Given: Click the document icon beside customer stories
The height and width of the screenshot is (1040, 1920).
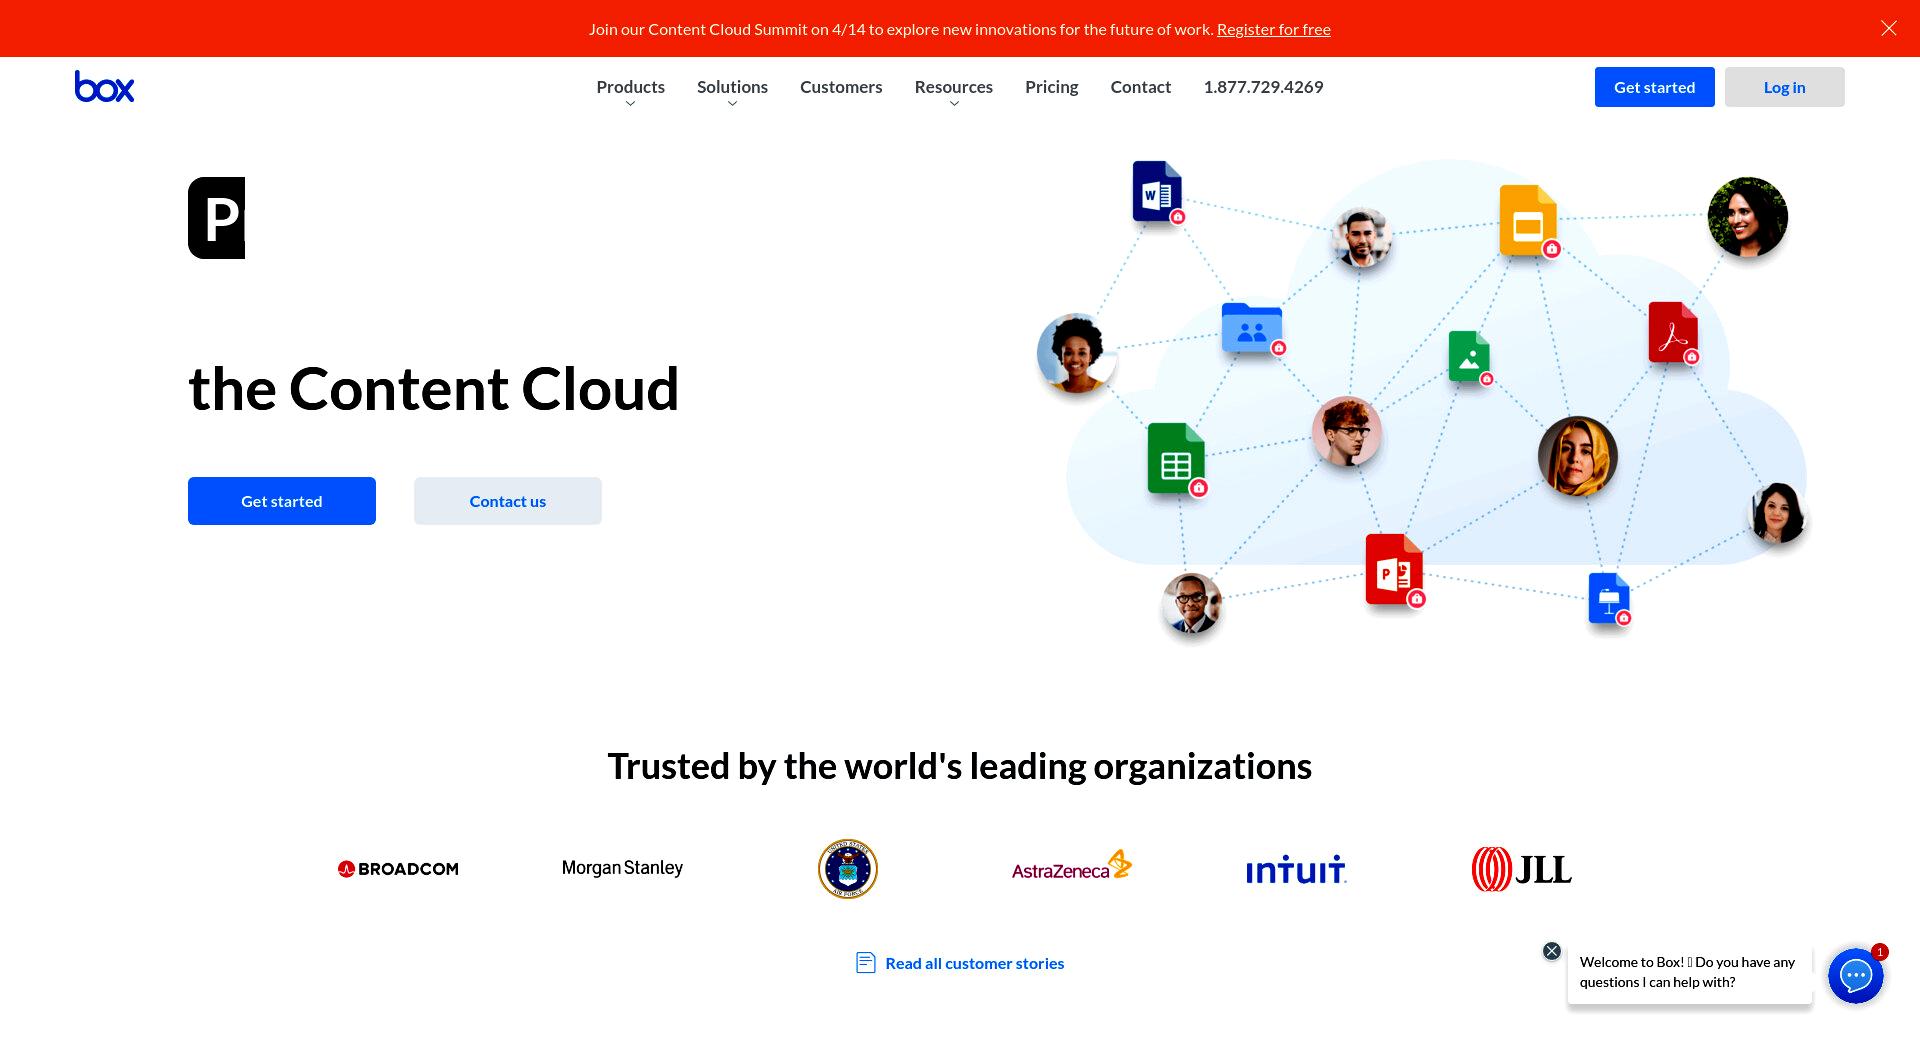Looking at the screenshot, I should click(x=866, y=963).
